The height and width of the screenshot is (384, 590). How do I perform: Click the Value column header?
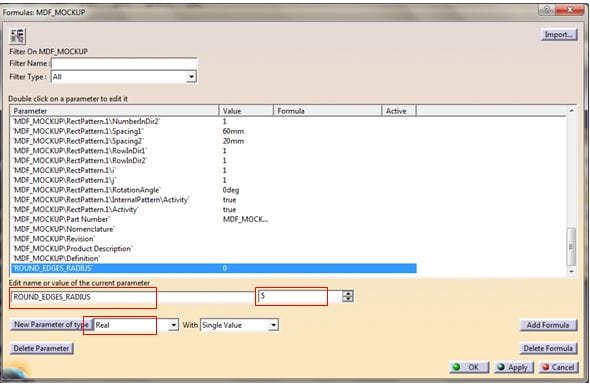[246, 111]
